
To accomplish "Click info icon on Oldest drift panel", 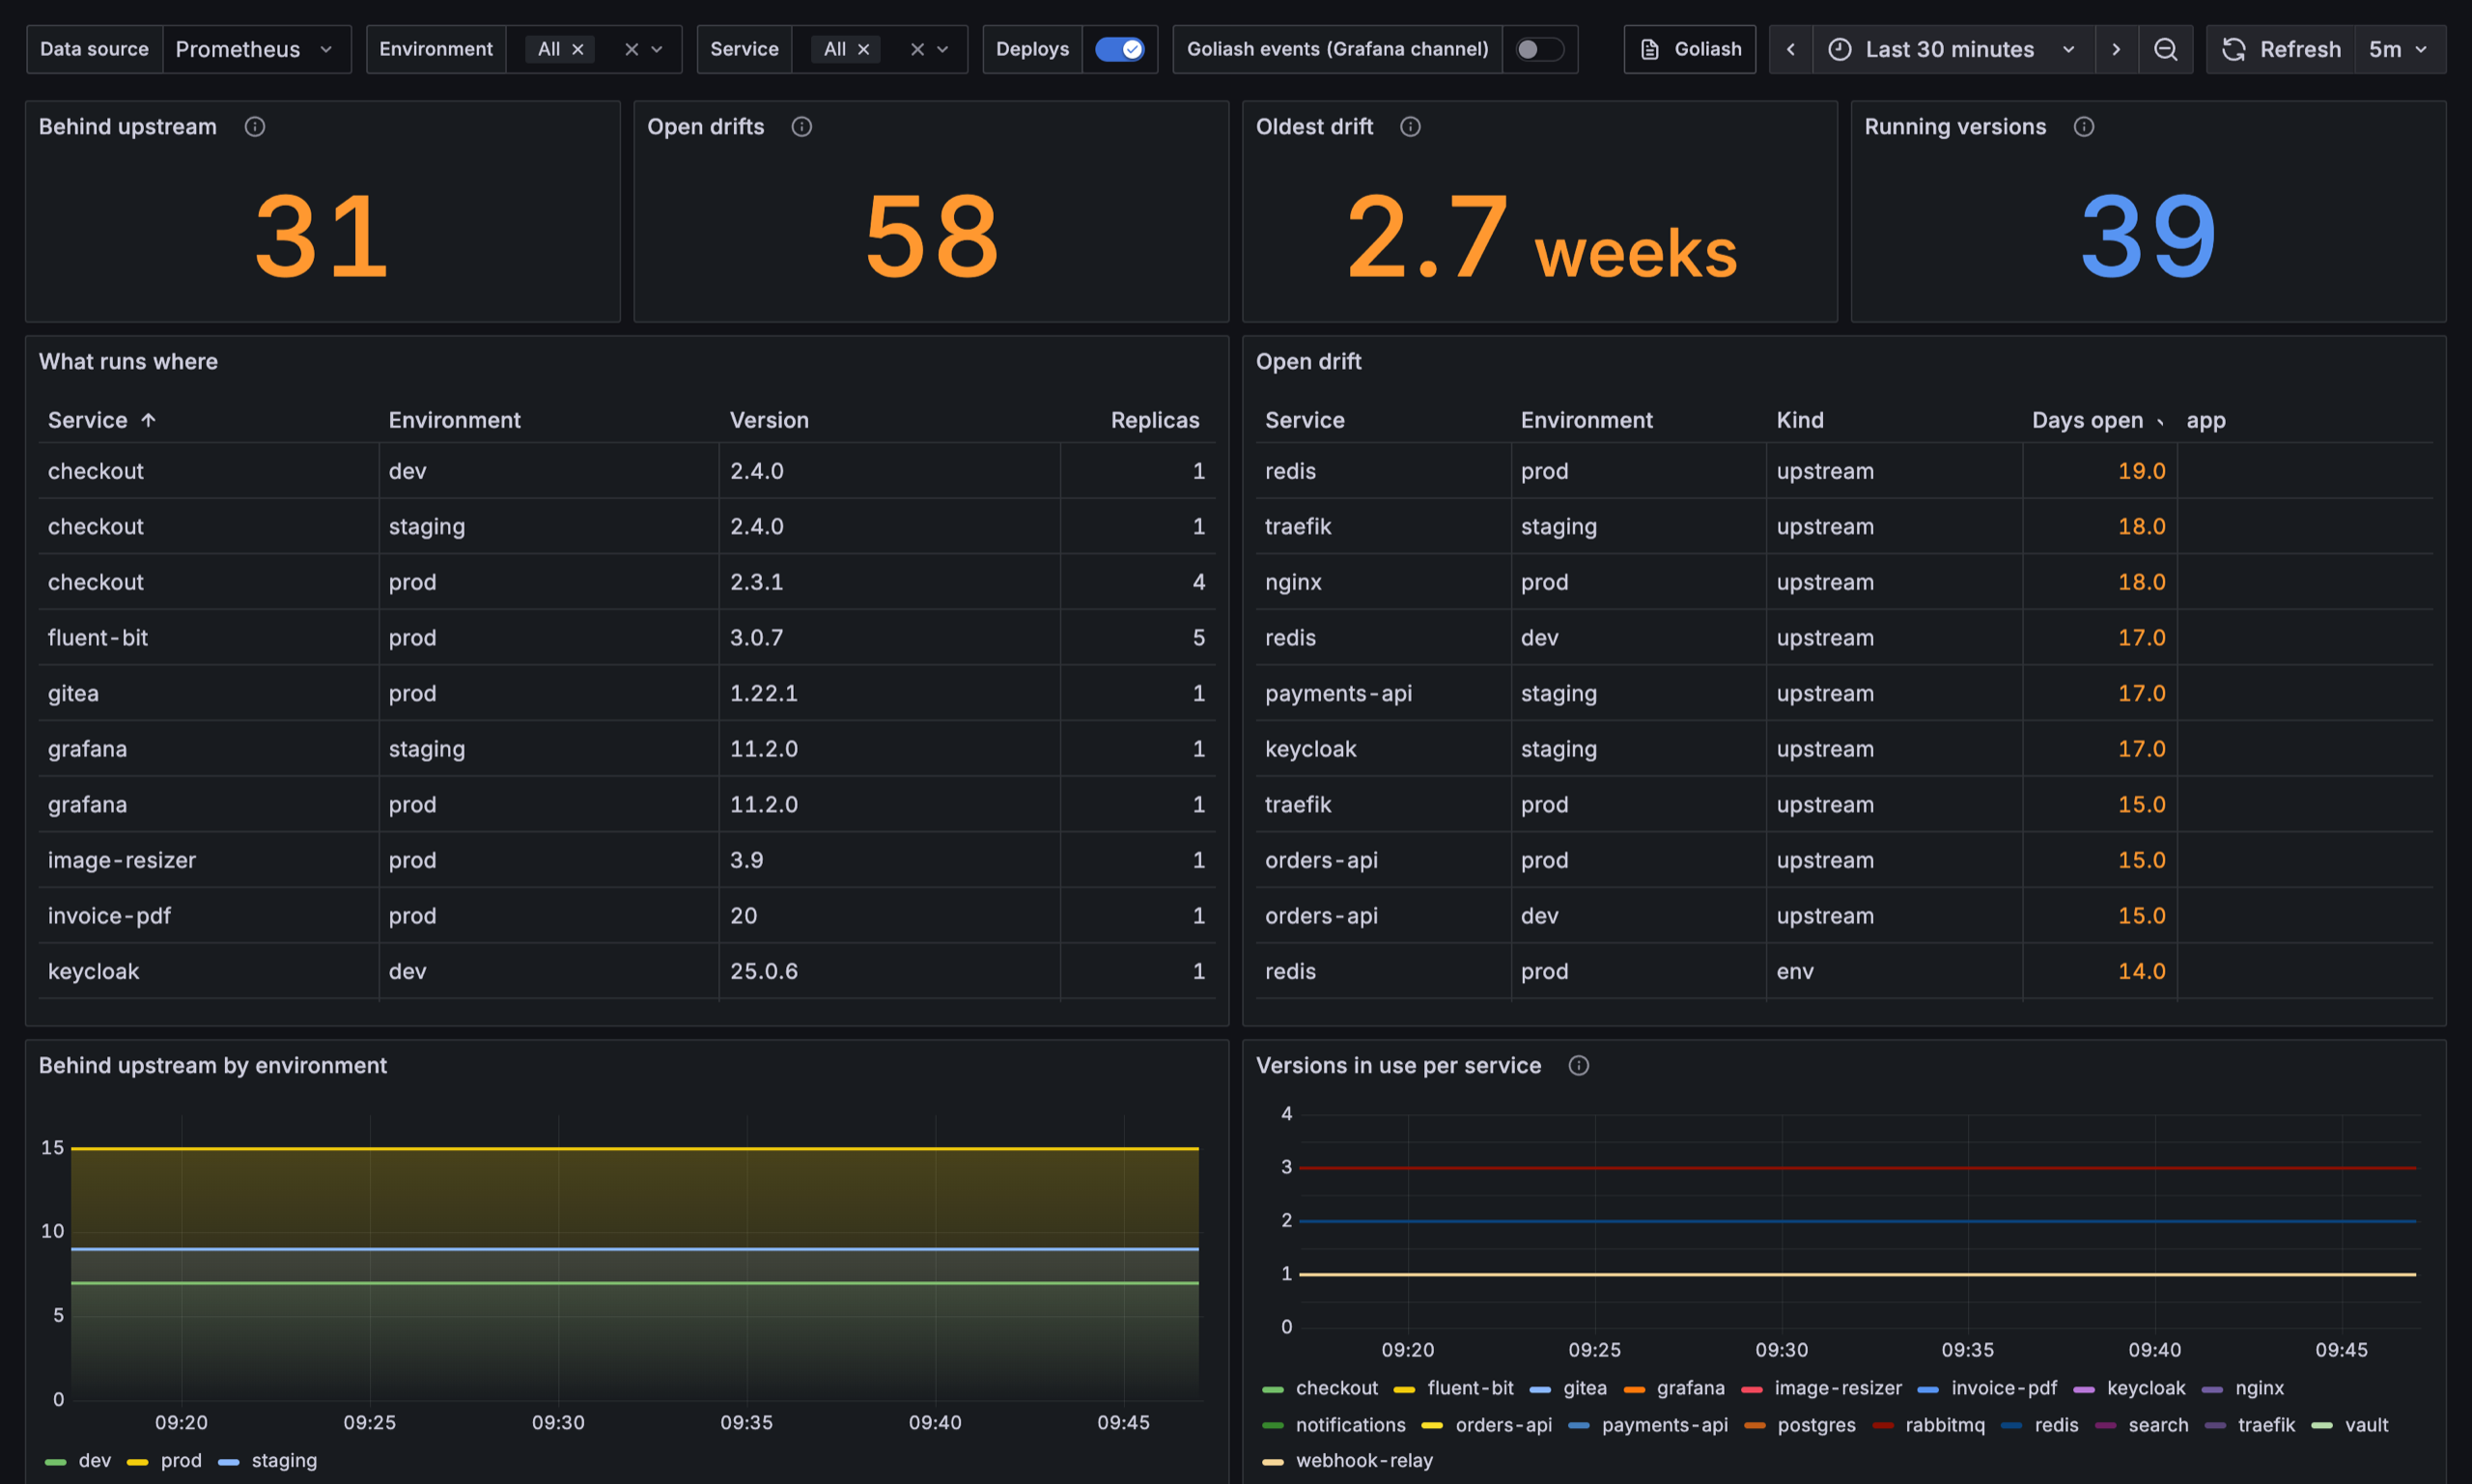I will pos(1410,127).
